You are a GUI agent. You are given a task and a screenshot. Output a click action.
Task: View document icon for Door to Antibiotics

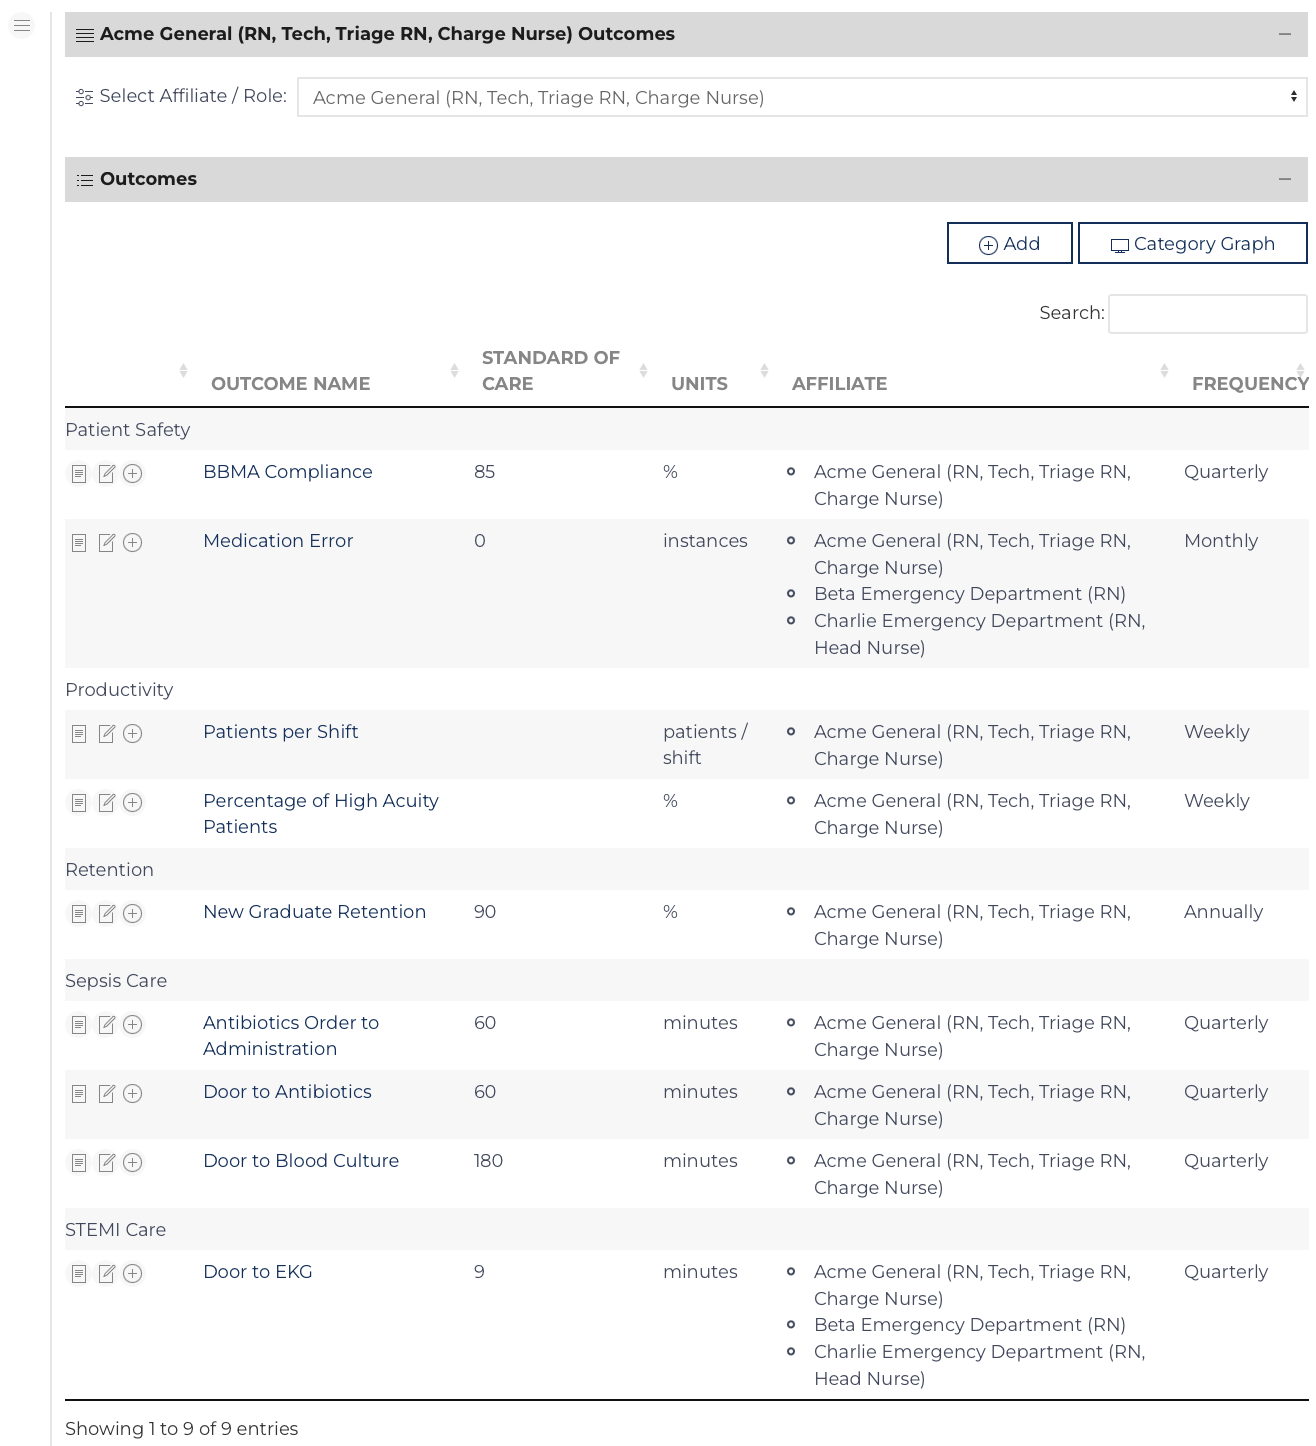point(79,1093)
